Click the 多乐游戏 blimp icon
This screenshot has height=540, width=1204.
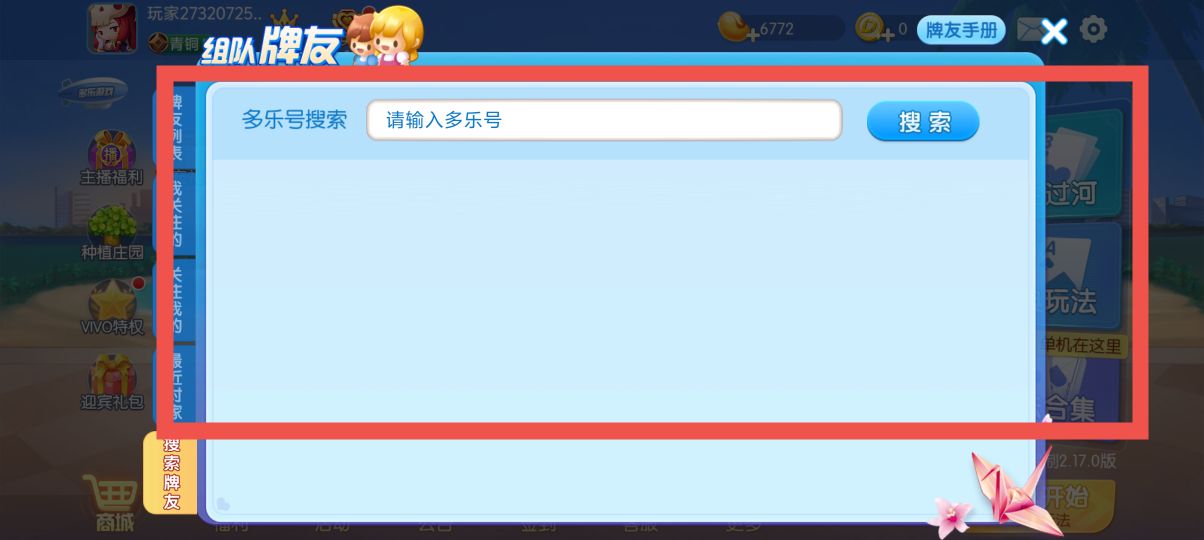[93, 90]
